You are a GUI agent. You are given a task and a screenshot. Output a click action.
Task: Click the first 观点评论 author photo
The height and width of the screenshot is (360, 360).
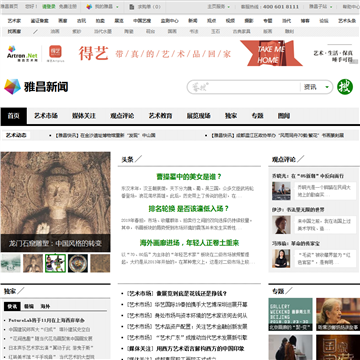(x=281, y=191)
